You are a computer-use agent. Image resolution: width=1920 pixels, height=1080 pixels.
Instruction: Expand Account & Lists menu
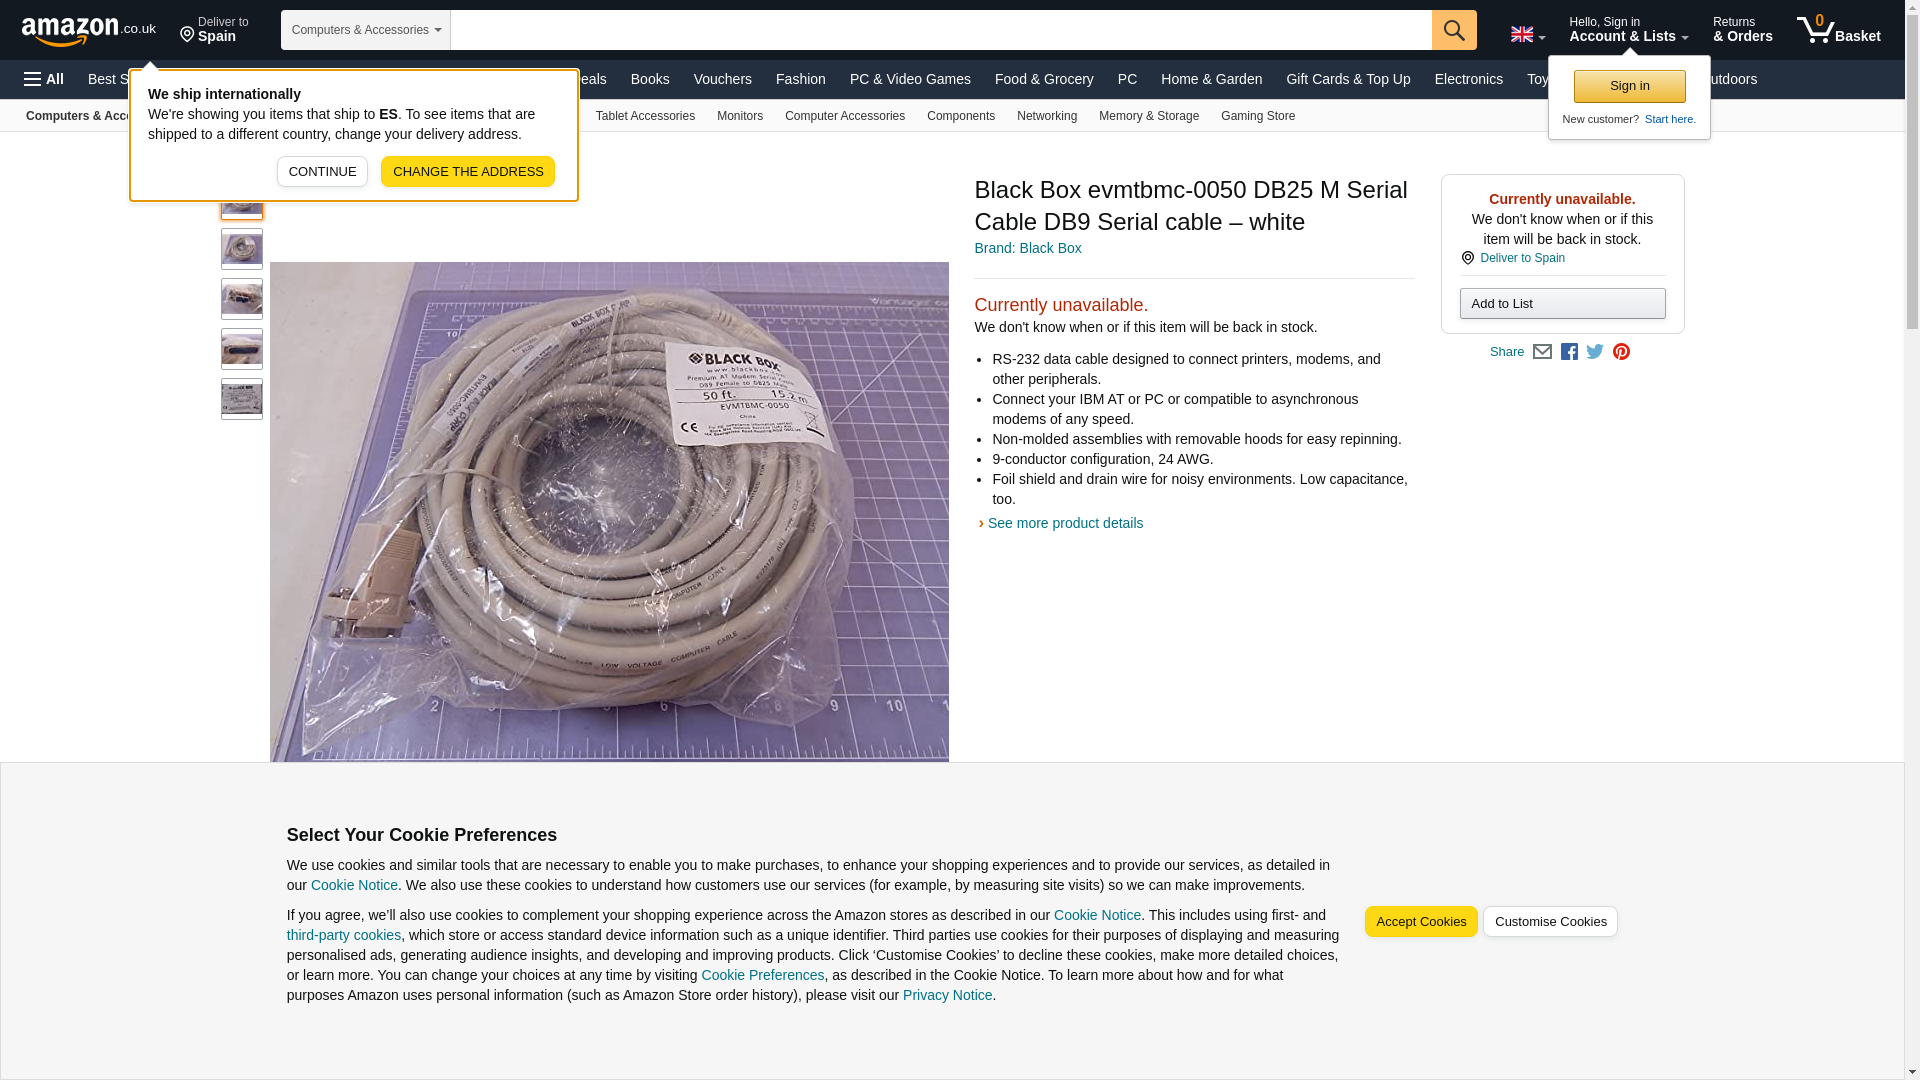(1629, 29)
